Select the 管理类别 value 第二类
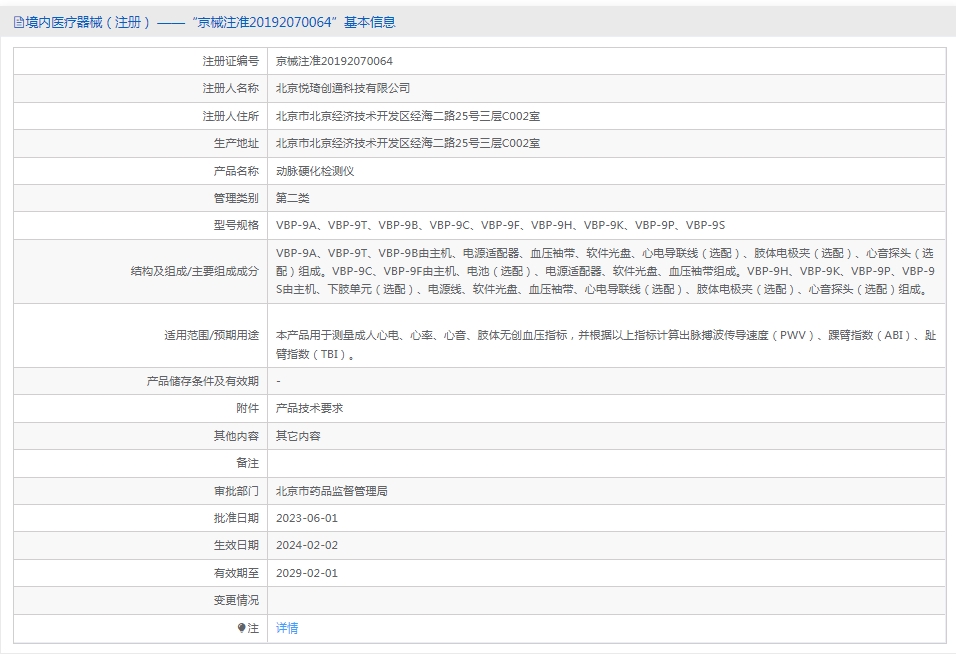This screenshot has height=654, width=956. [x=291, y=198]
